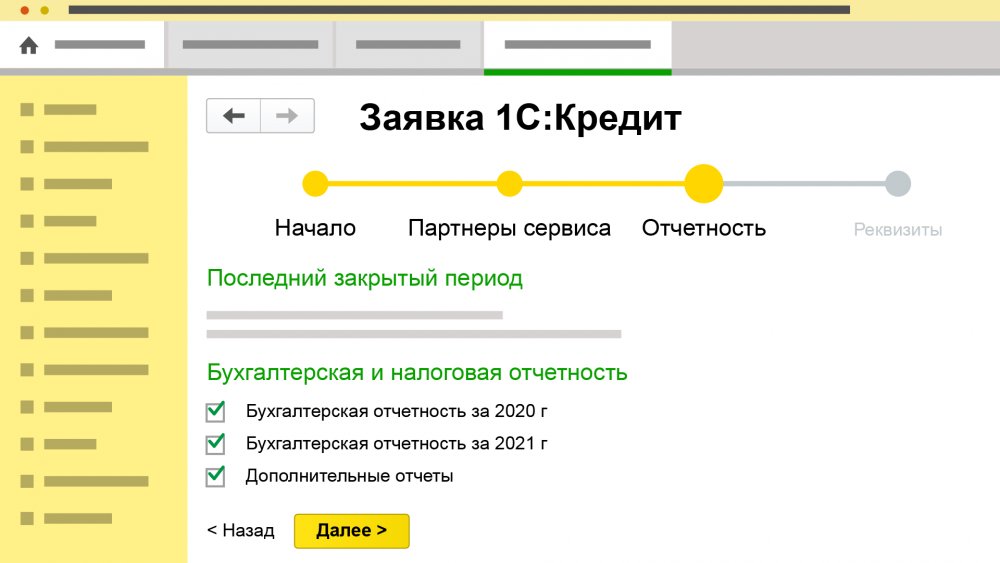Image resolution: width=1000 pixels, height=563 pixels.
Task: Click the red window control dot
Action: coord(25,10)
